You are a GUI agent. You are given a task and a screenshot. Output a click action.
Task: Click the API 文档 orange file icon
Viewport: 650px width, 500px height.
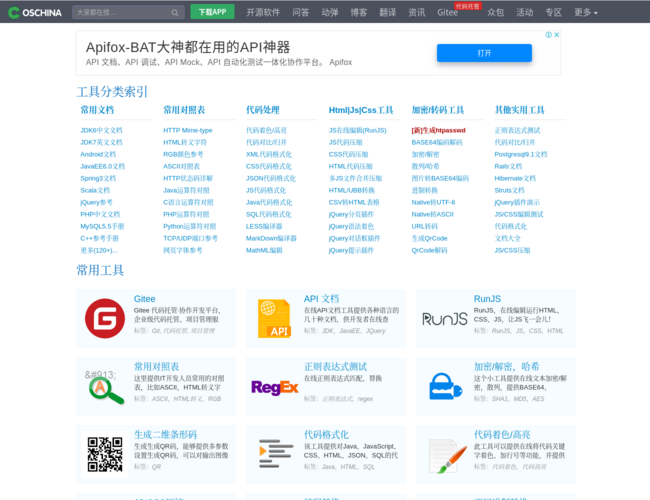pyautogui.click(x=273, y=318)
